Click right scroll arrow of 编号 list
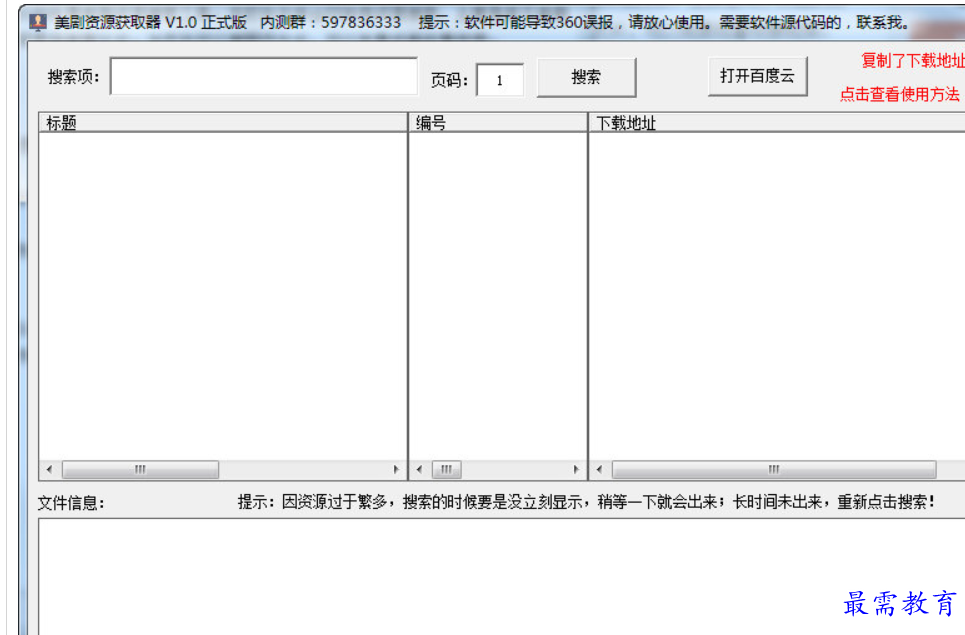 [x=575, y=469]
